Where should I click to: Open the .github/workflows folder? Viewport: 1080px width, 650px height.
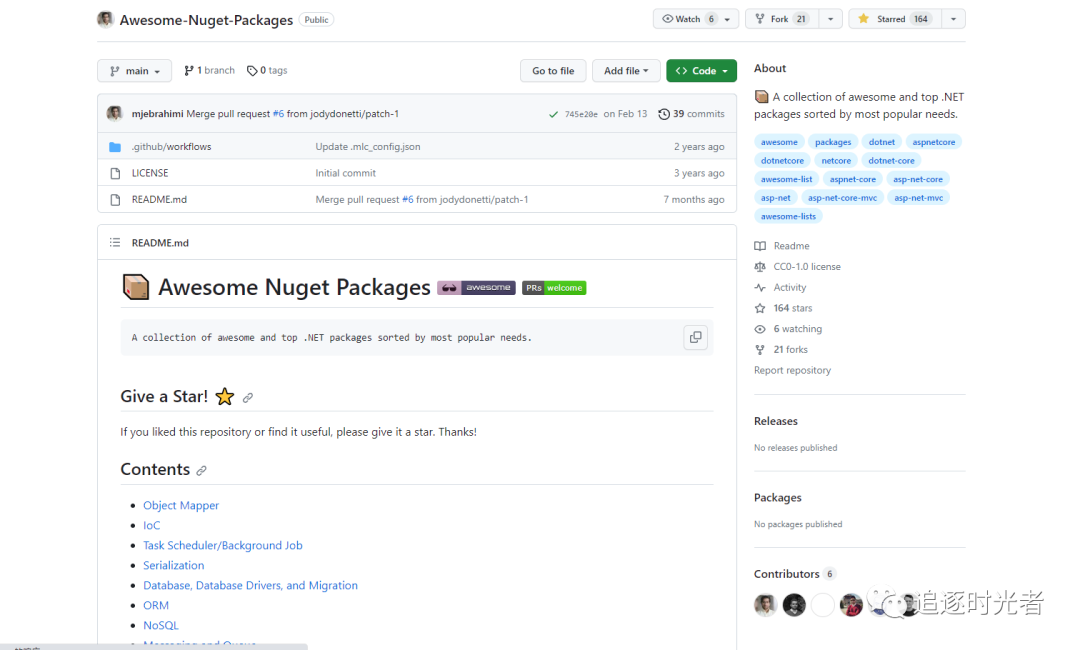tap(172, 147)
